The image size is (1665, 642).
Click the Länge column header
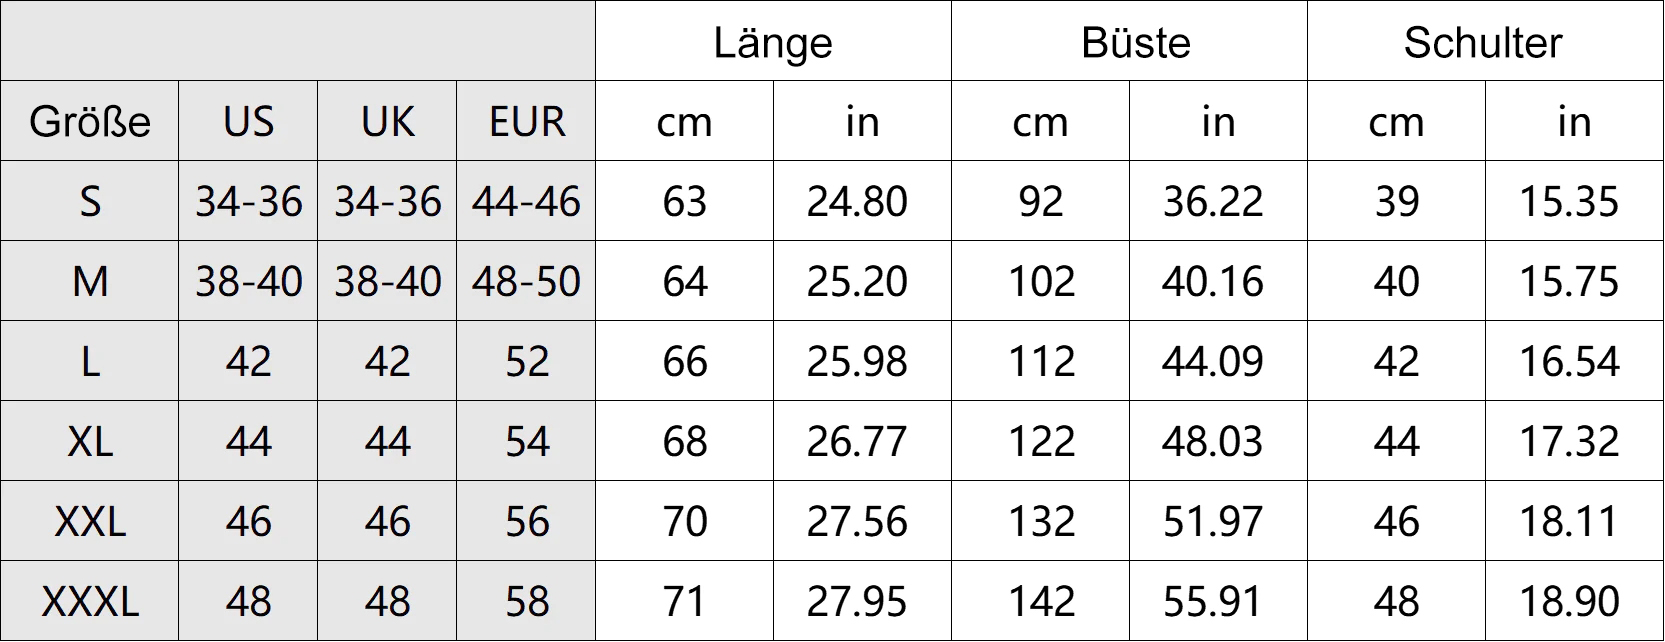coord(773,42)
